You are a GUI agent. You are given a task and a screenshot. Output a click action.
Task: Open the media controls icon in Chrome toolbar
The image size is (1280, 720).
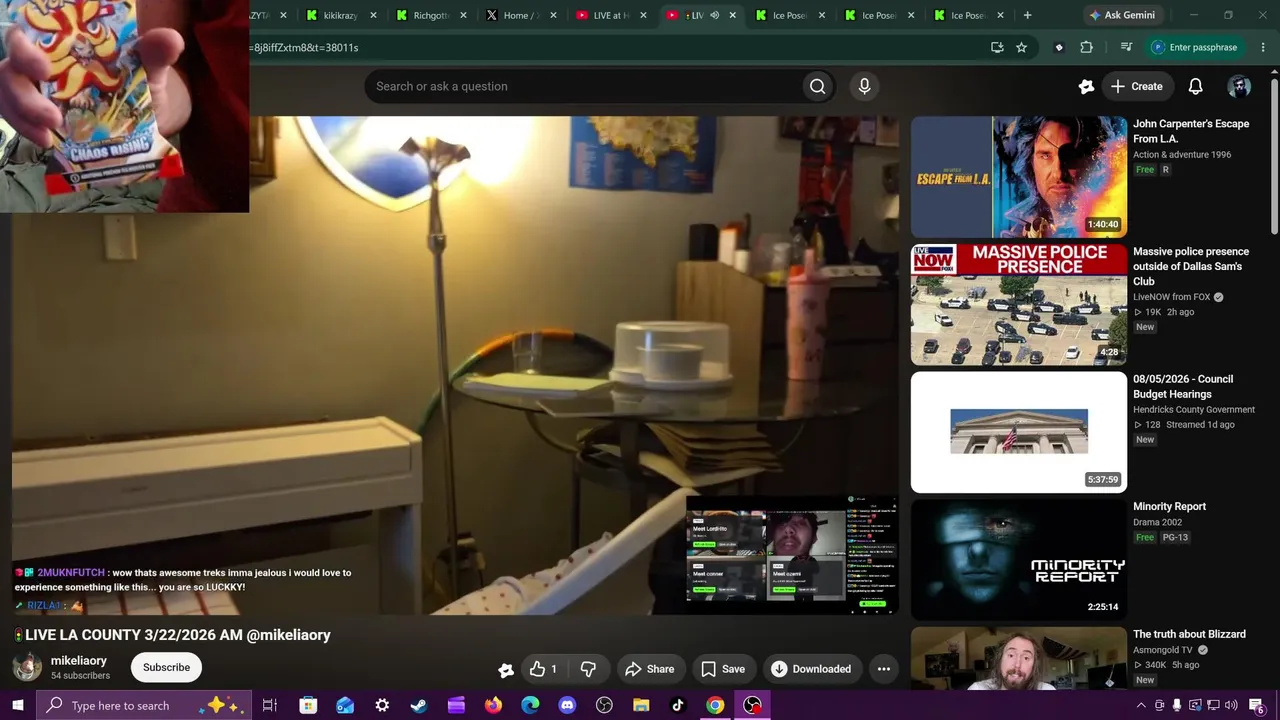pos(1126,47)
